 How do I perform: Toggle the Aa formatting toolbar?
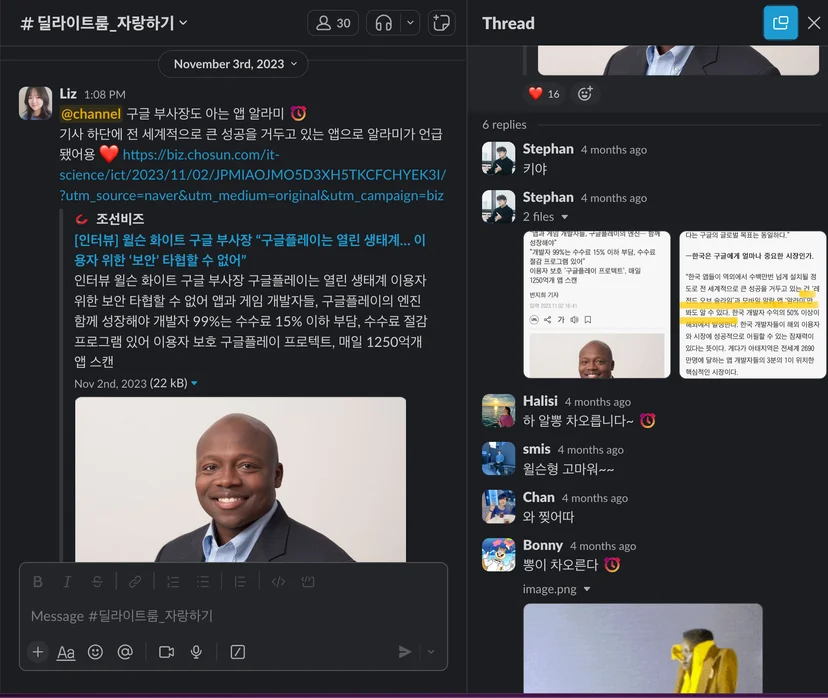[65, 653]
